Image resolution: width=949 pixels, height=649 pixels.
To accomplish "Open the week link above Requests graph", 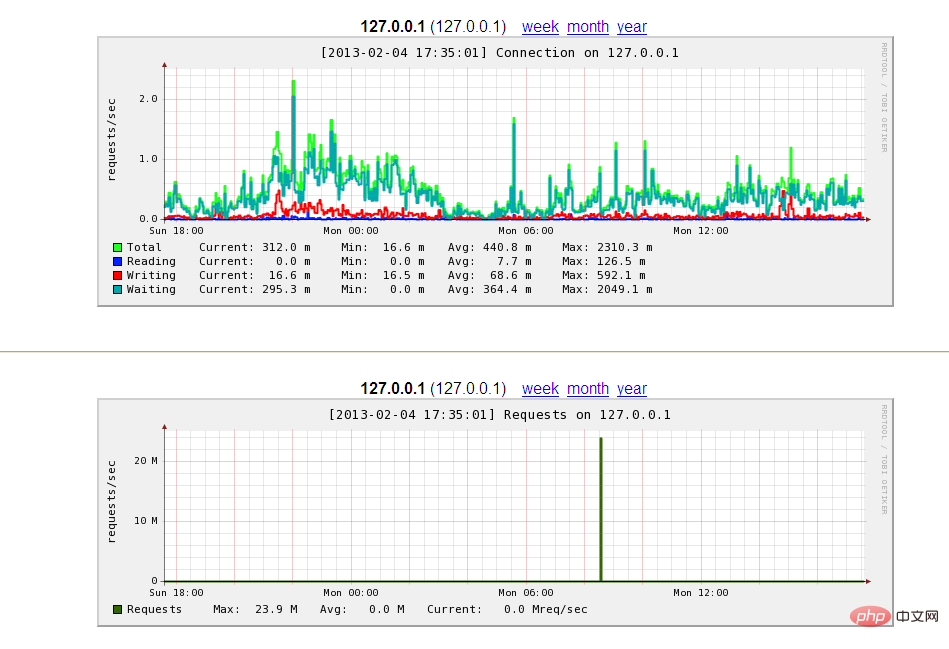I will click(540, 389).
